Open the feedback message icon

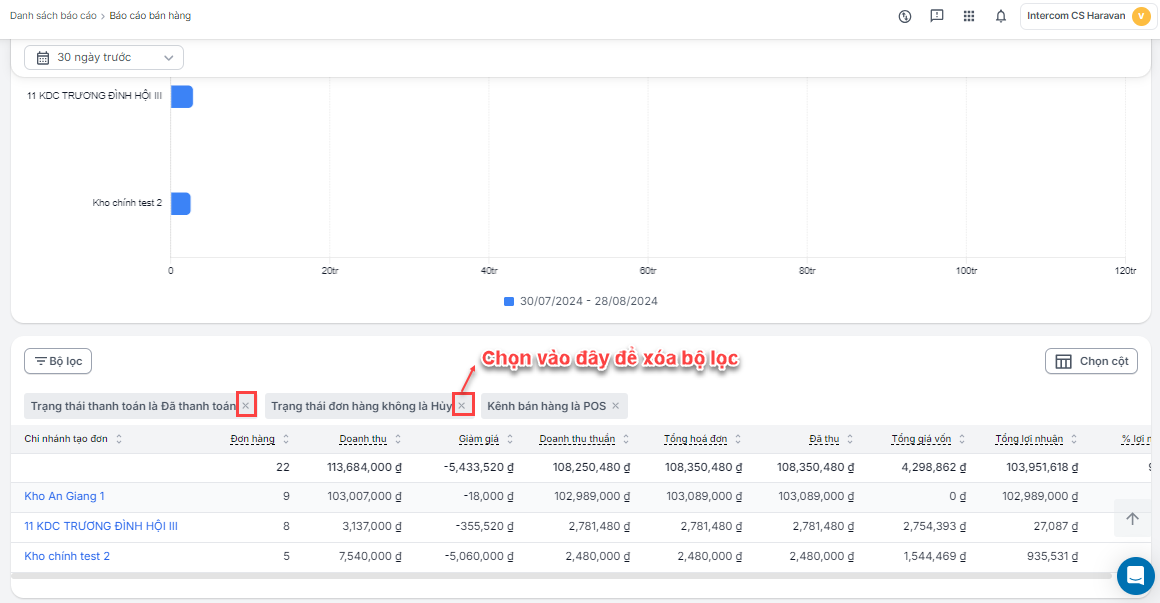pyautogui.click(x=936, y=16)
